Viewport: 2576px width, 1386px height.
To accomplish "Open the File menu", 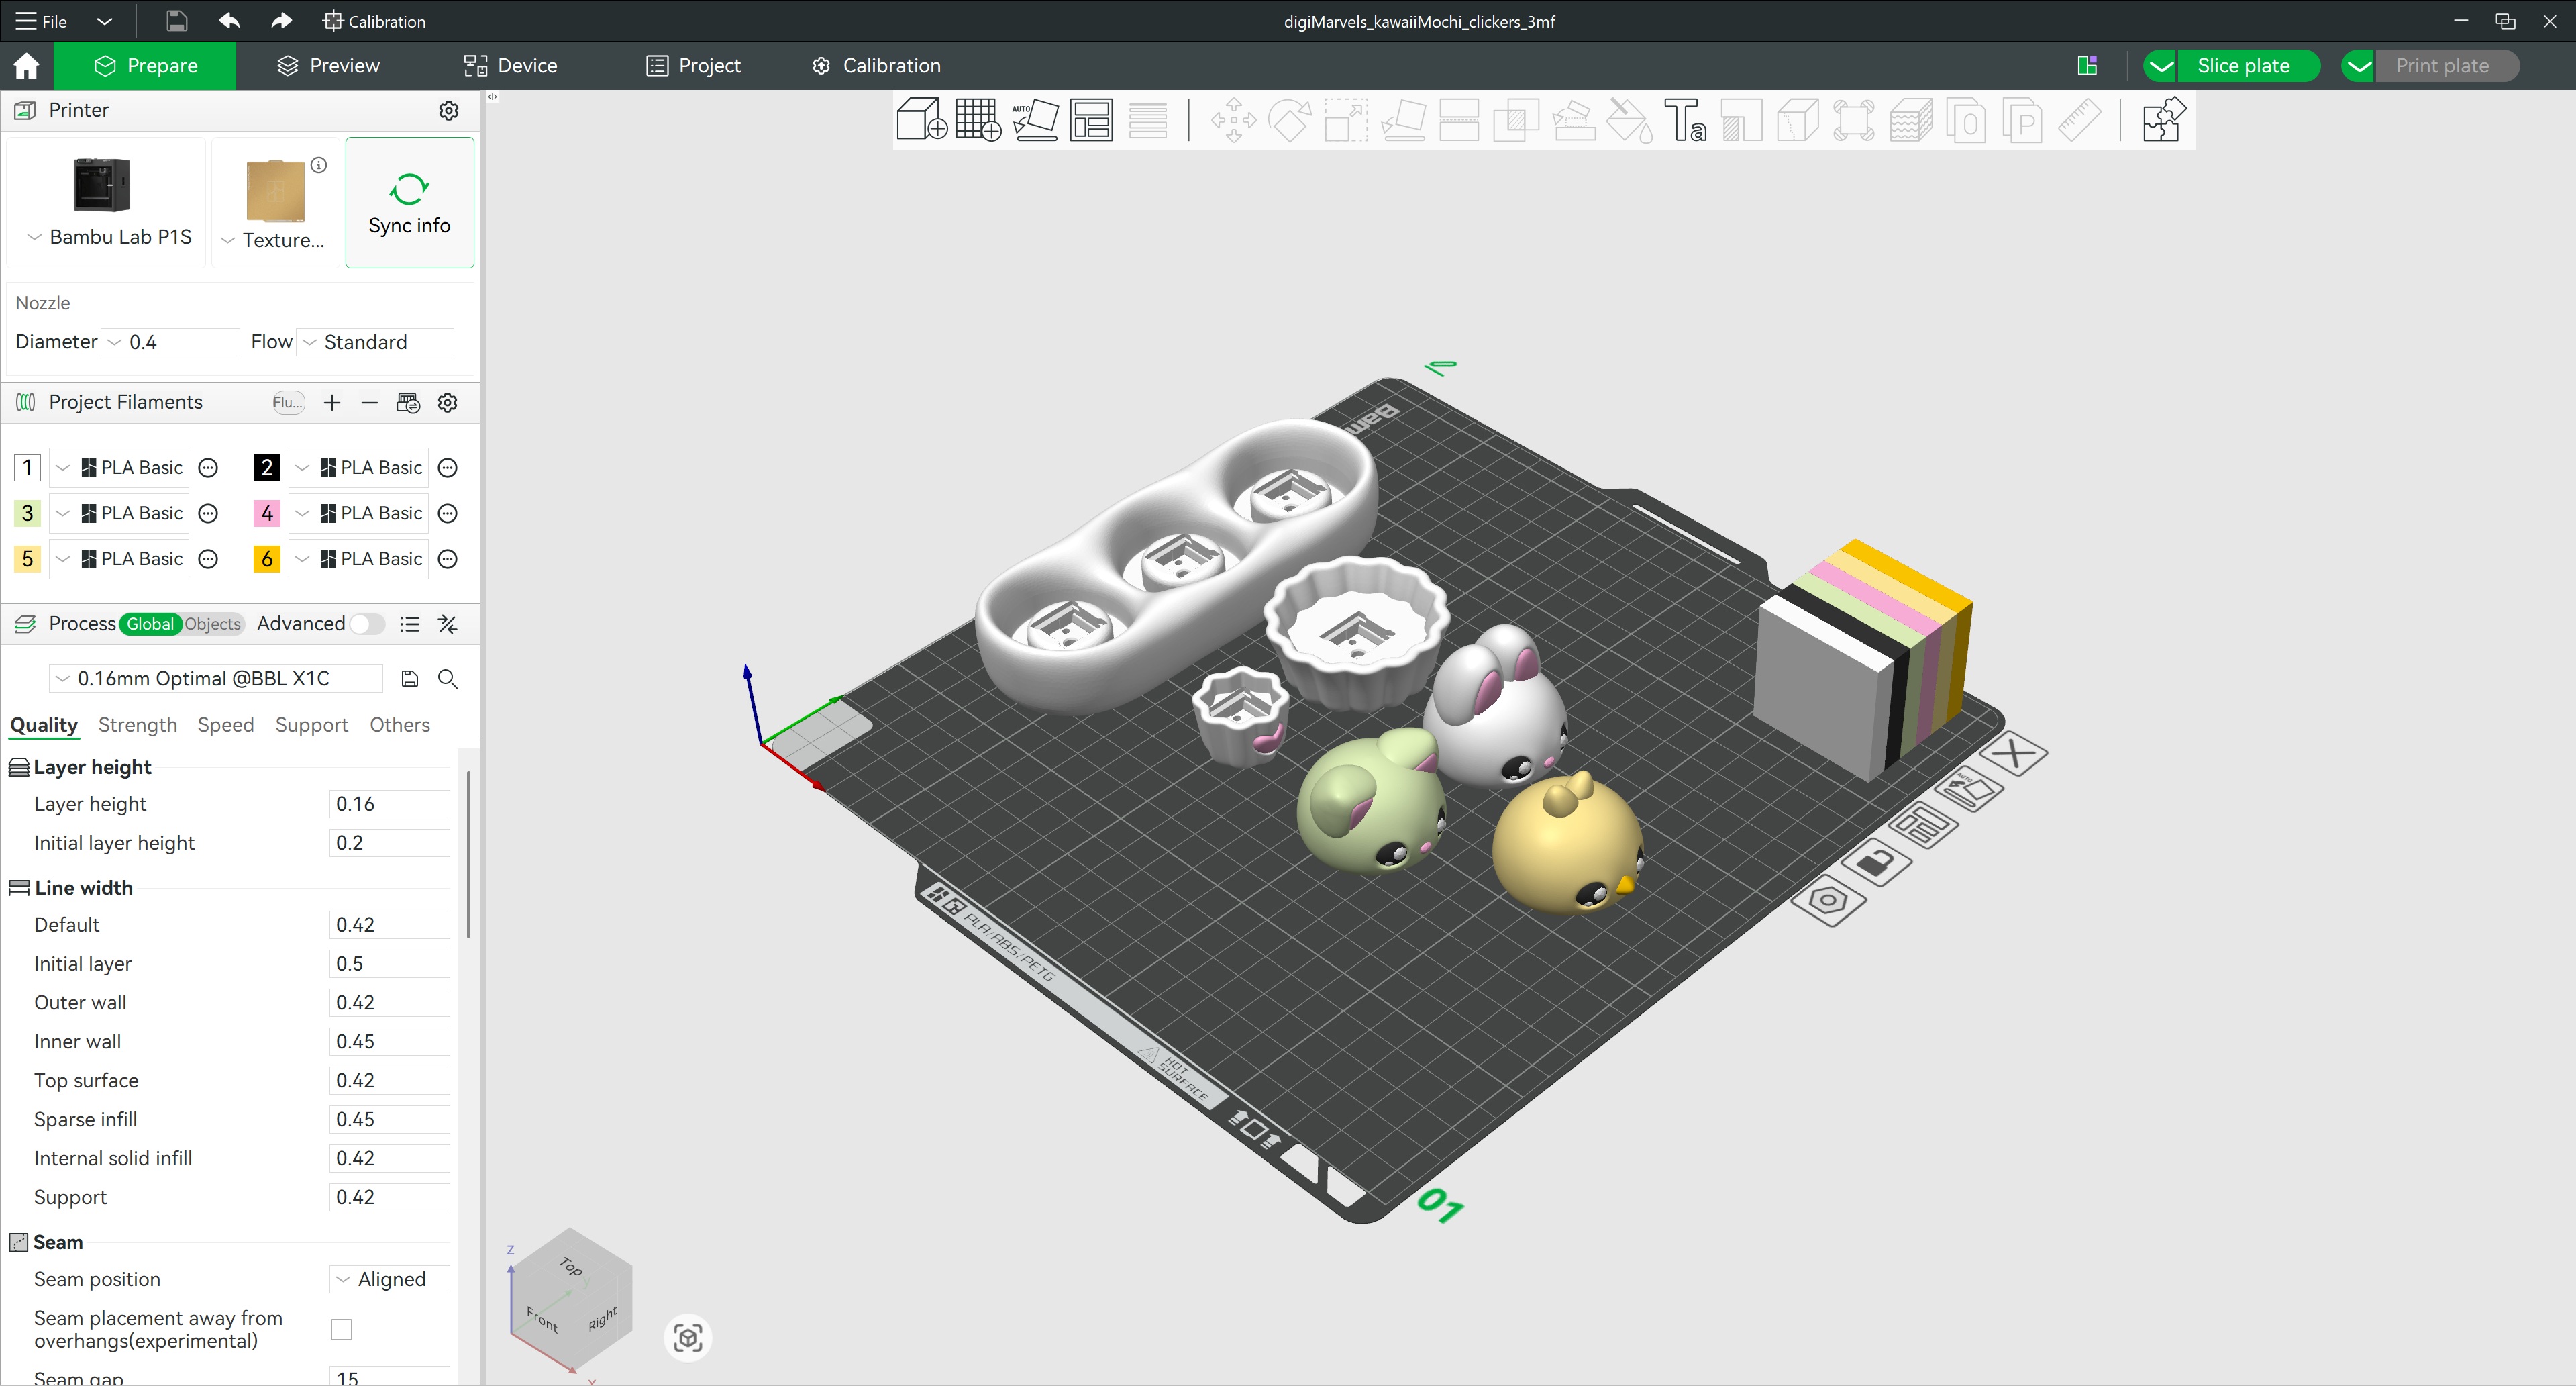I will [41, 21].
